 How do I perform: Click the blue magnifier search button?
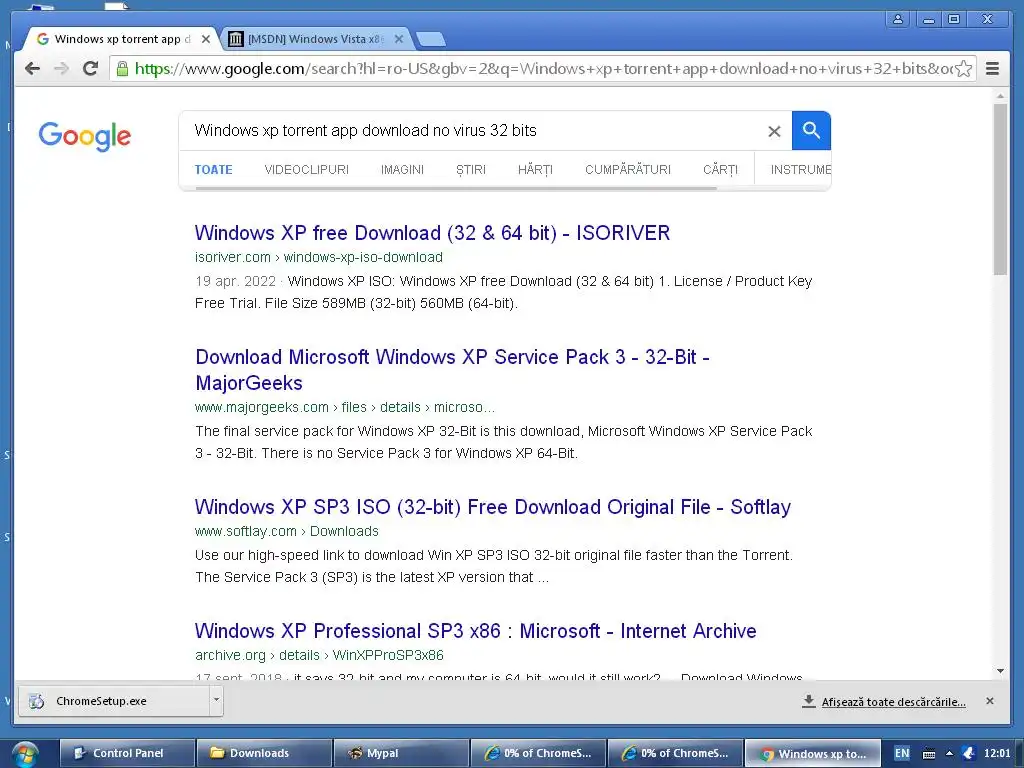(811, 131)
